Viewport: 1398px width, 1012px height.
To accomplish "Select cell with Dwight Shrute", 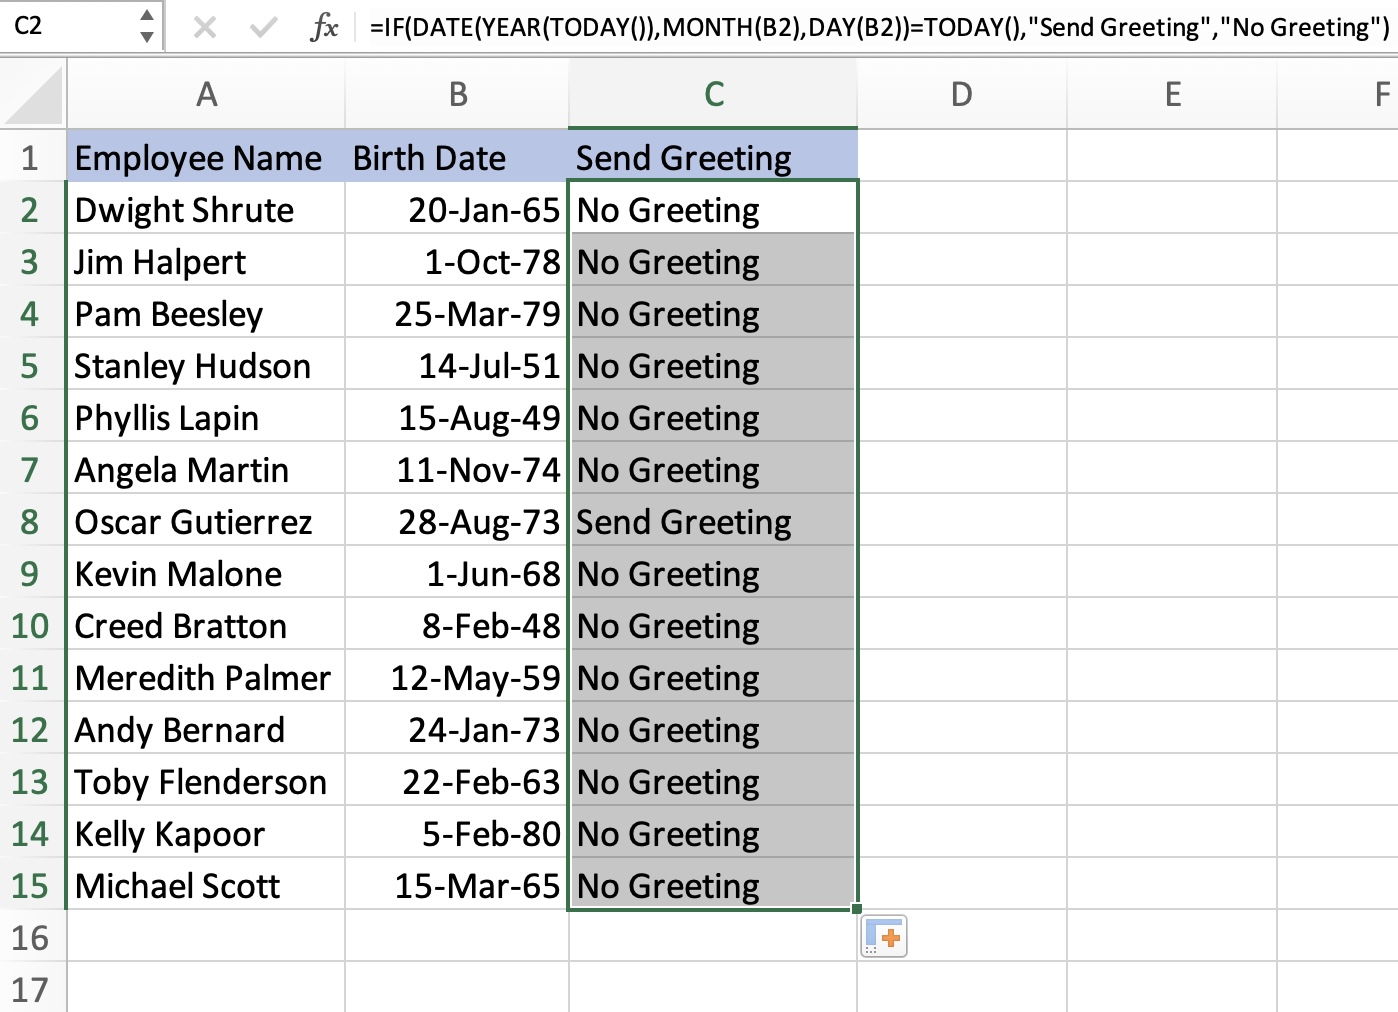I will click(206, 209).
